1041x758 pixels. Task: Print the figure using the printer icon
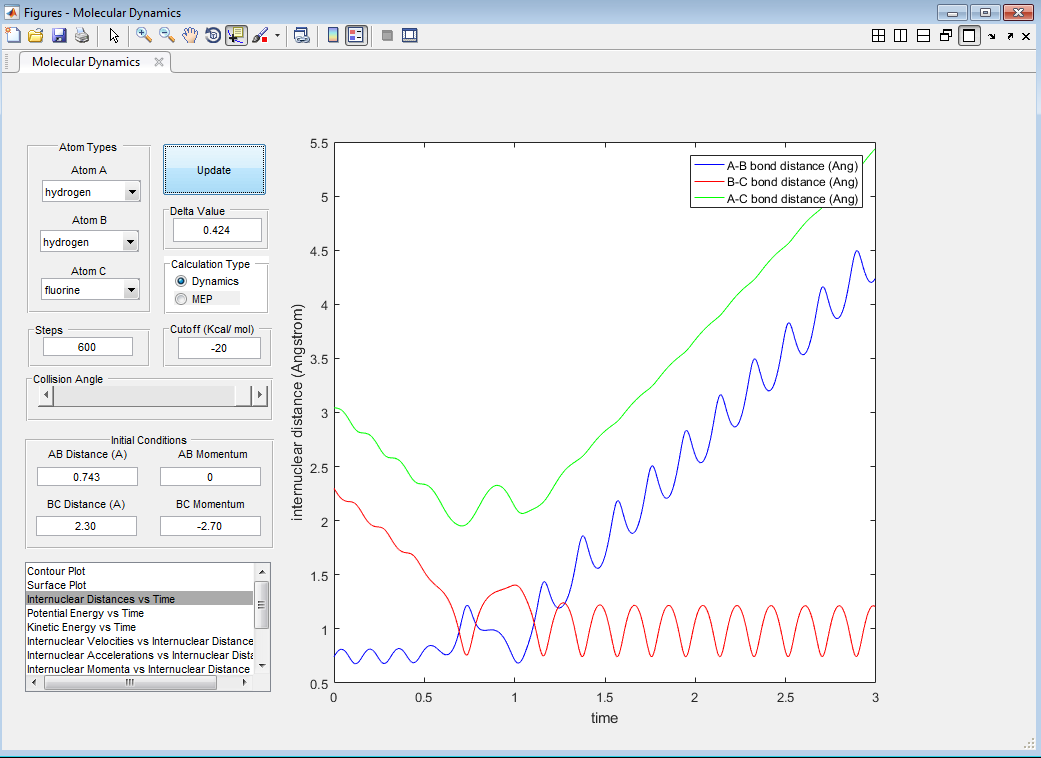click(x=82, y=36)
